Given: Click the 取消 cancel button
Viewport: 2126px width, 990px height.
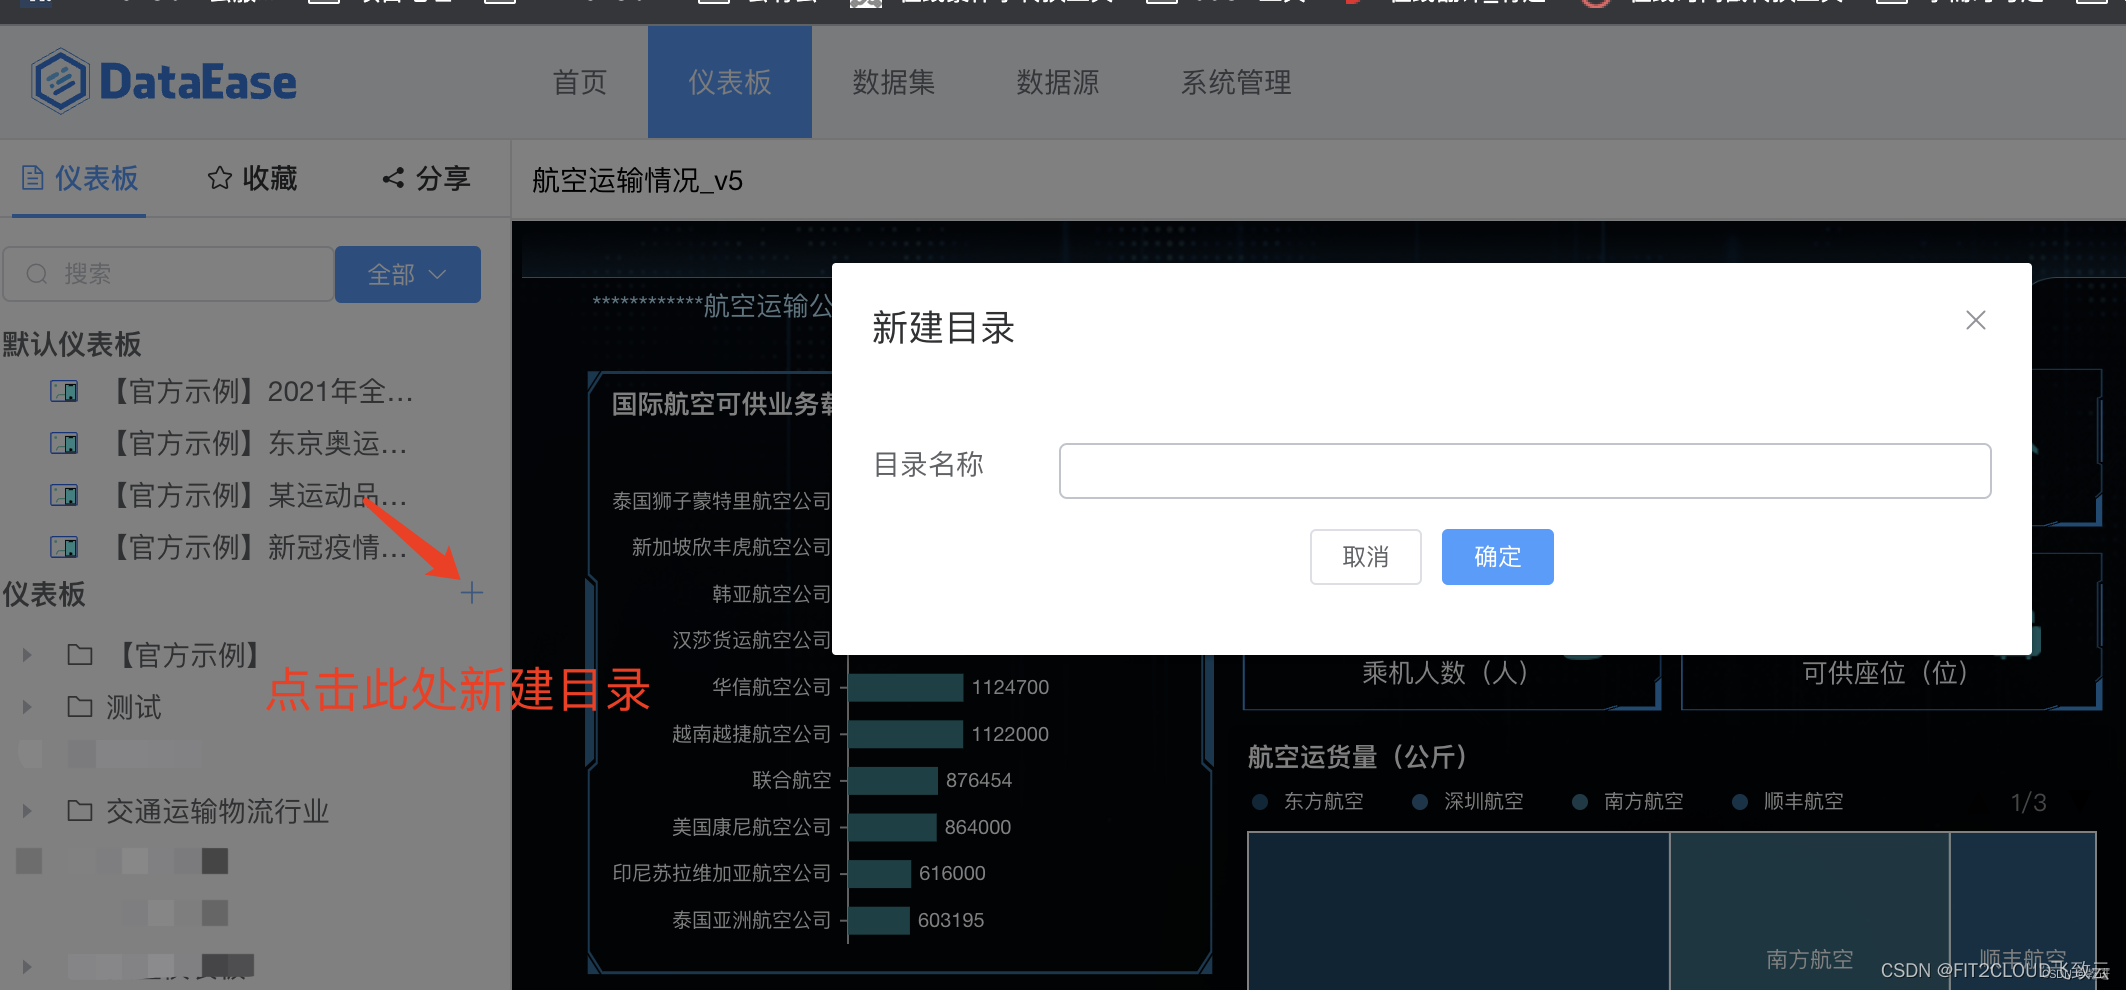Looking at the screenshot, I should (x=1365, y=557).
